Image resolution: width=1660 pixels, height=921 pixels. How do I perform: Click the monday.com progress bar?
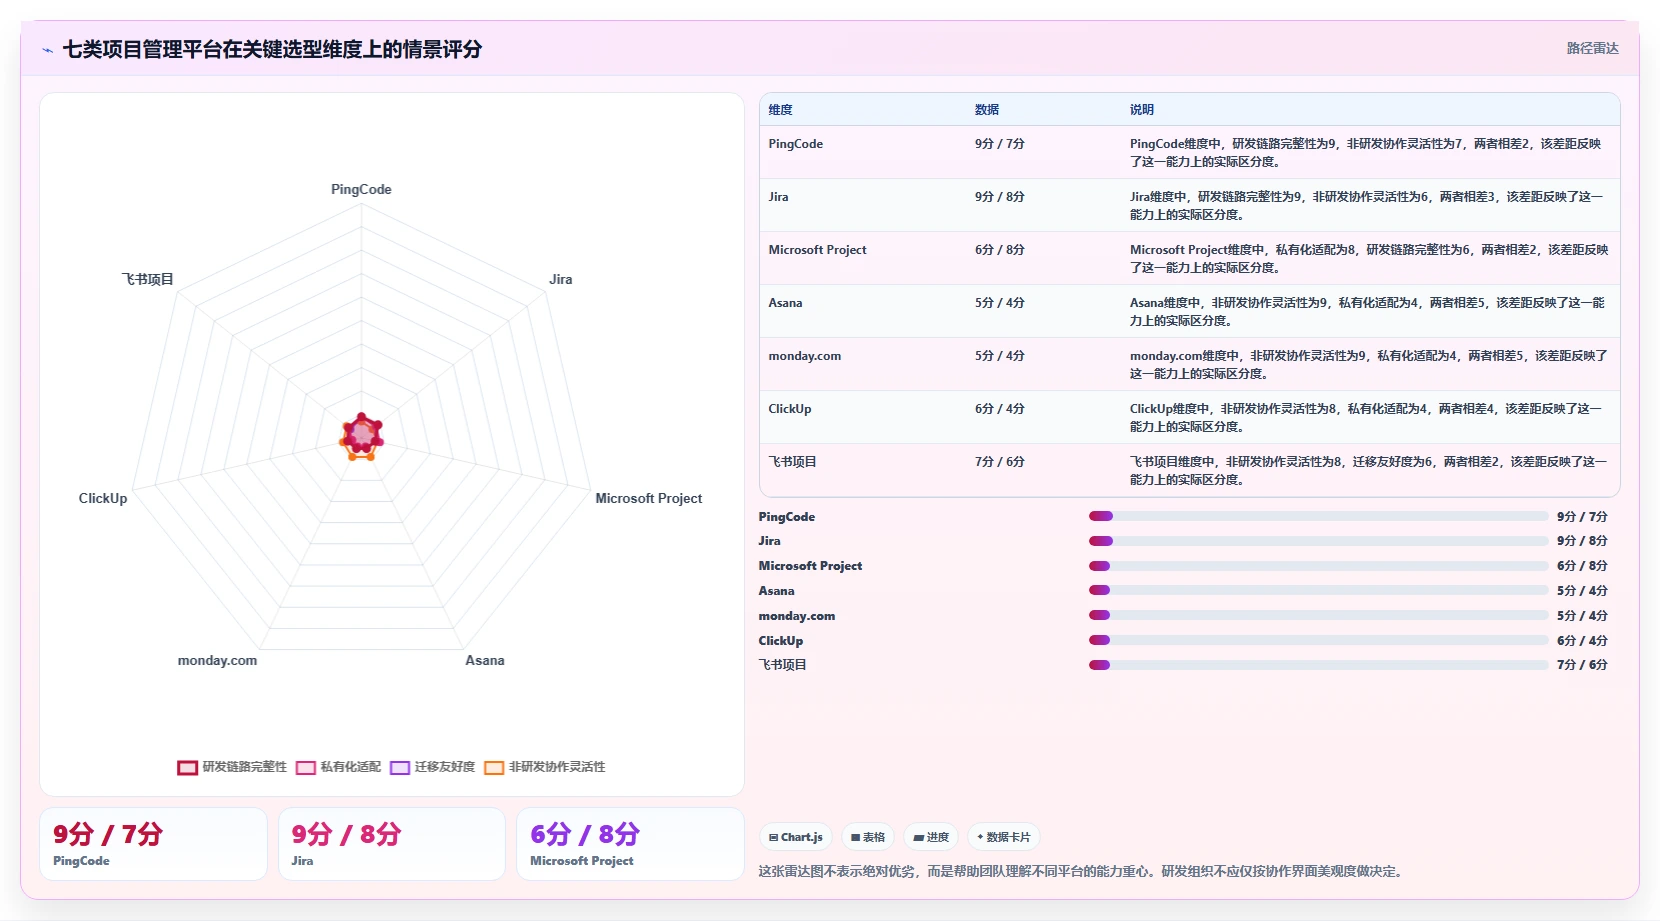1318,615
